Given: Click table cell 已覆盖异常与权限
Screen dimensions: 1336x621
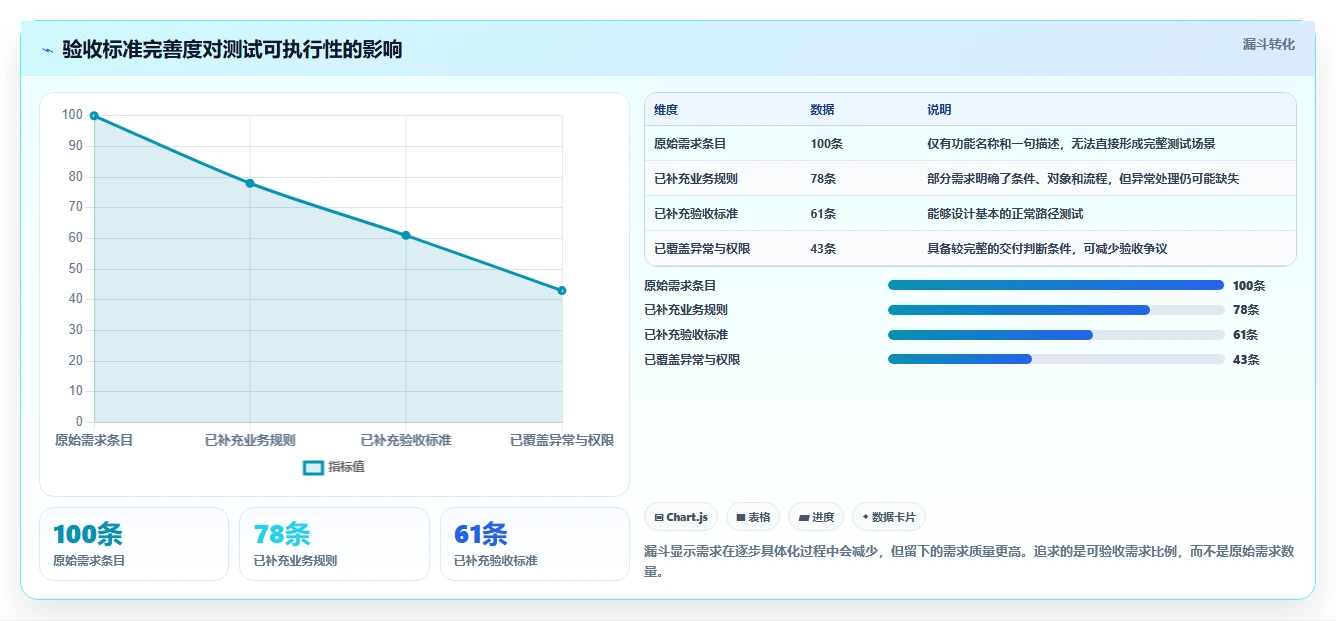Looking at the screenshot, I should click(x=702, y=249).
